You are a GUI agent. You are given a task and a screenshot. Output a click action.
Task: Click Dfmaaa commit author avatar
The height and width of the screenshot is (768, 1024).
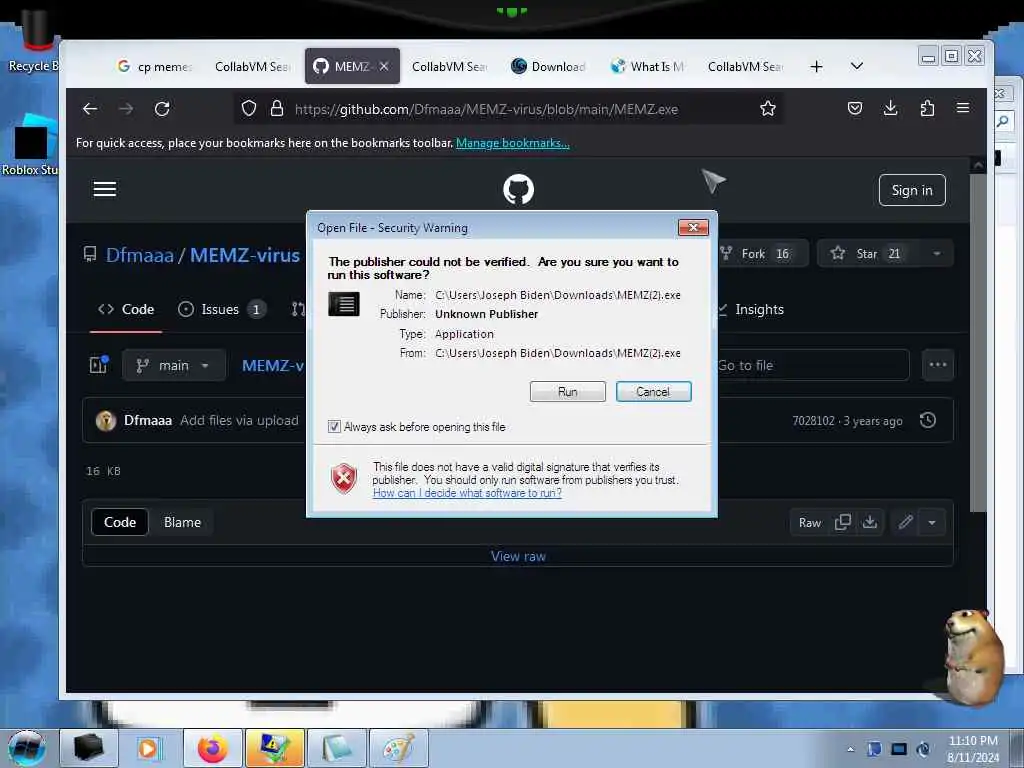click(x=106, y=421)
